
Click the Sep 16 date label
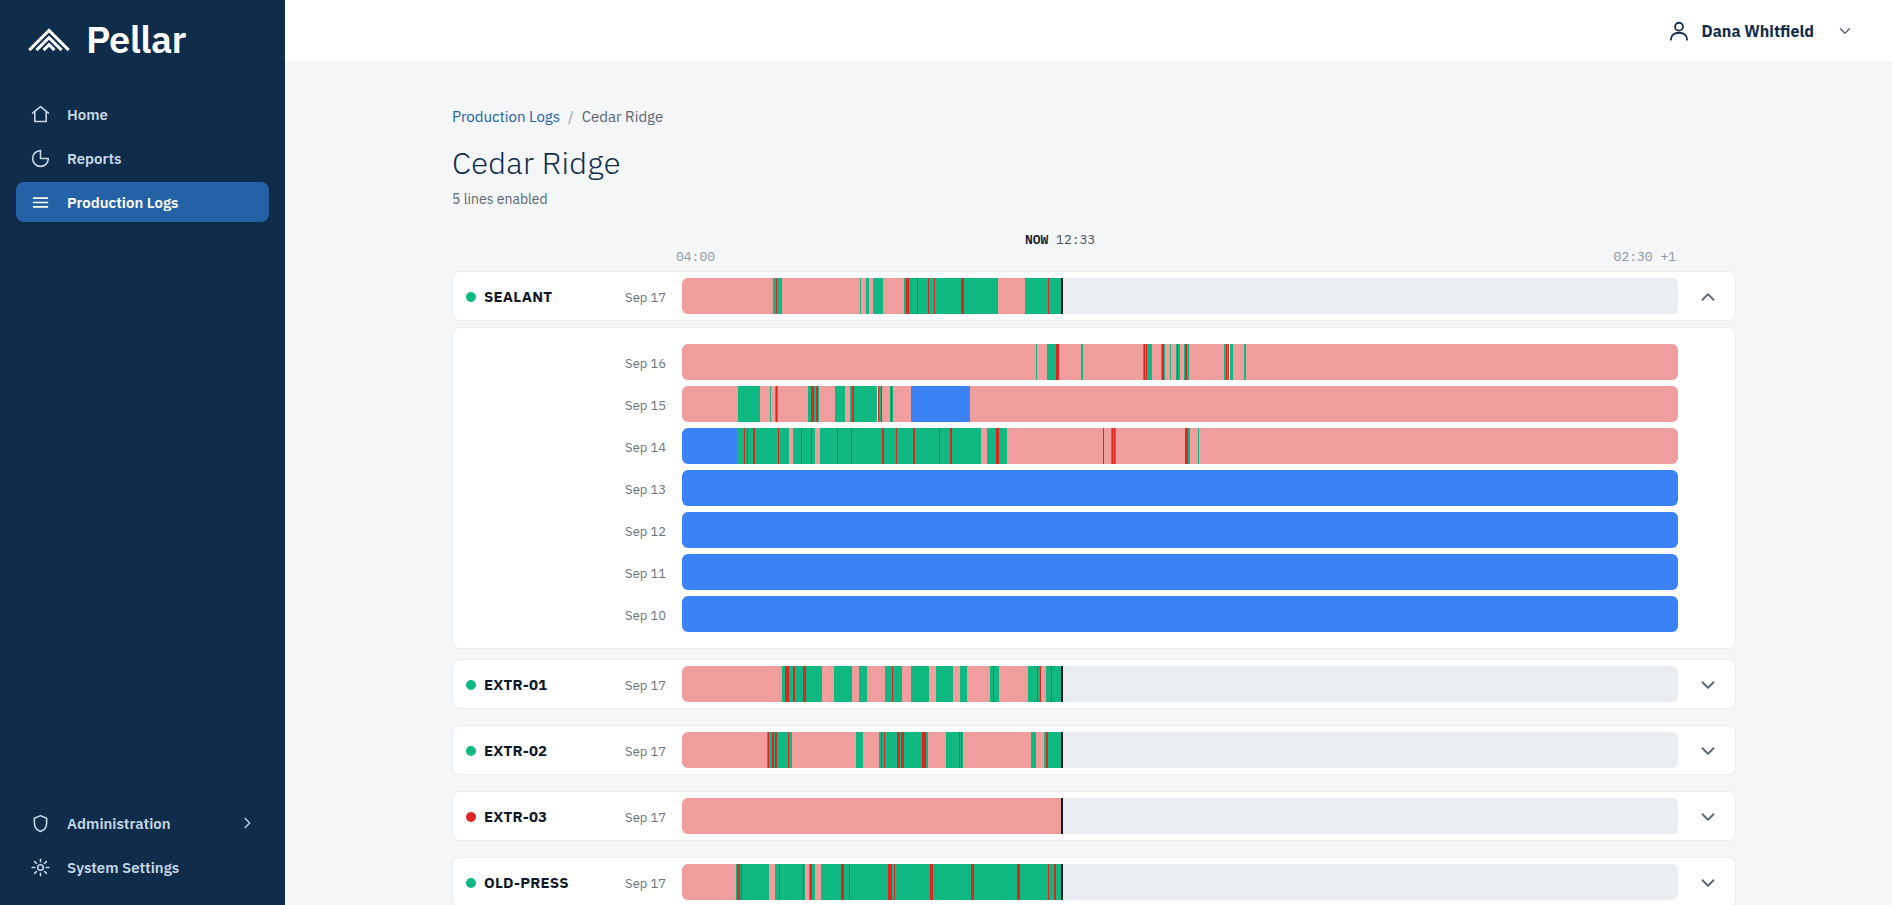coord(645,363)
